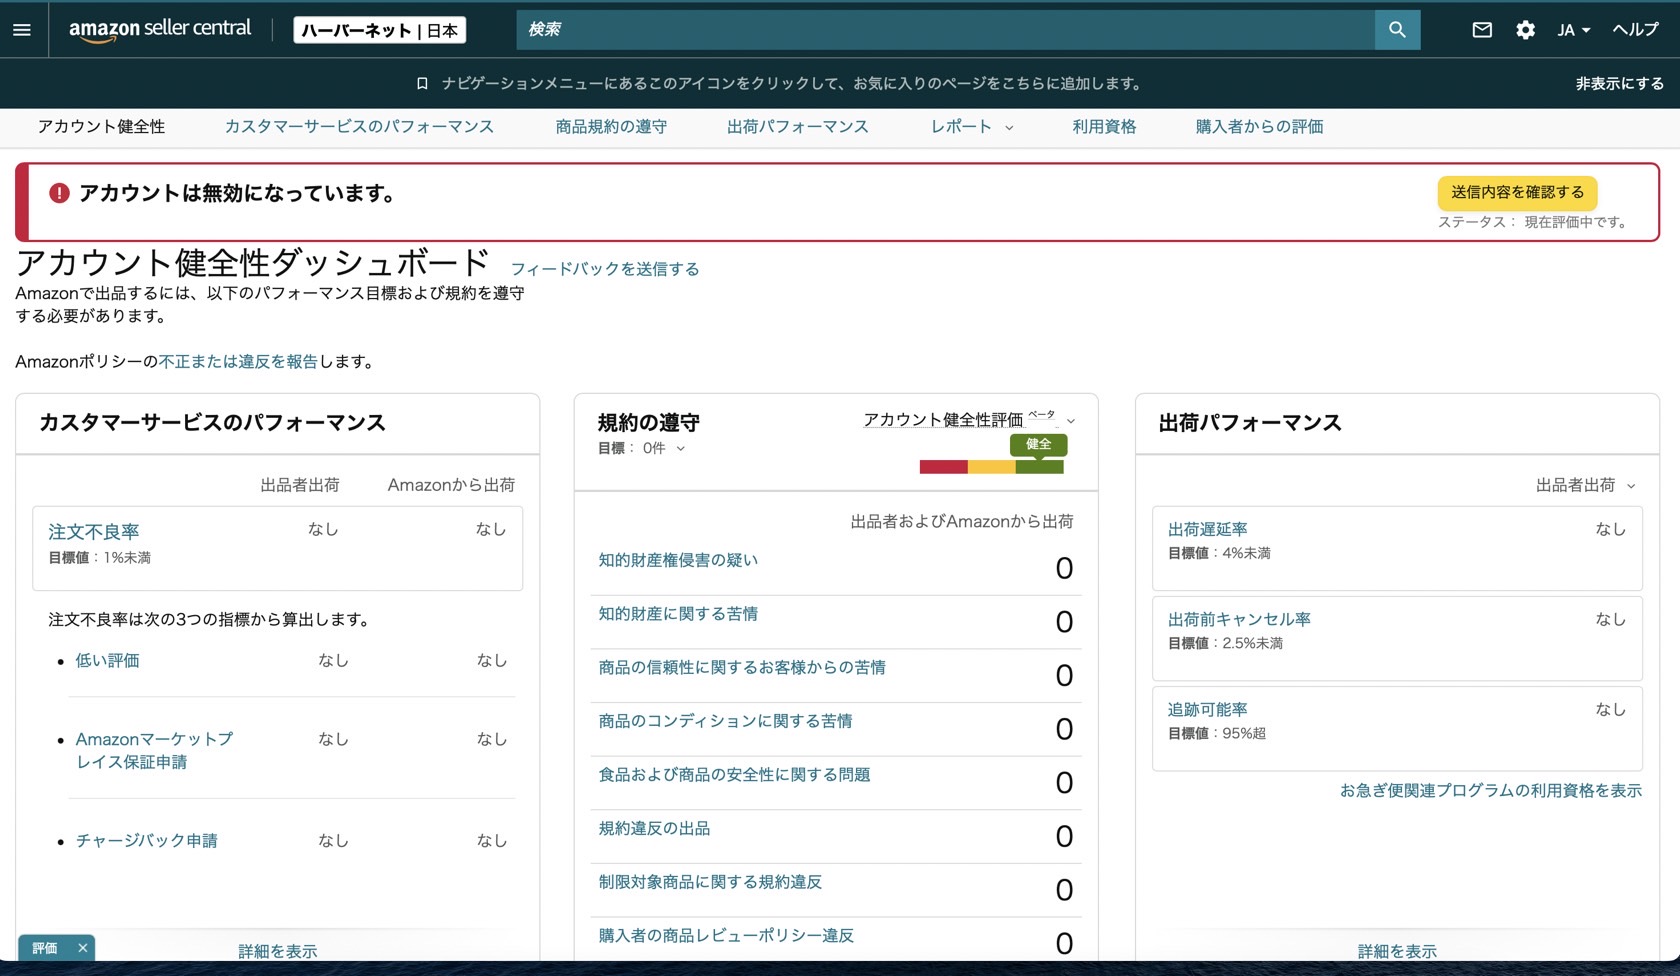
Task: Click 目標値：1%未満 text under 注文不良率
Action: tap(99, 558)
